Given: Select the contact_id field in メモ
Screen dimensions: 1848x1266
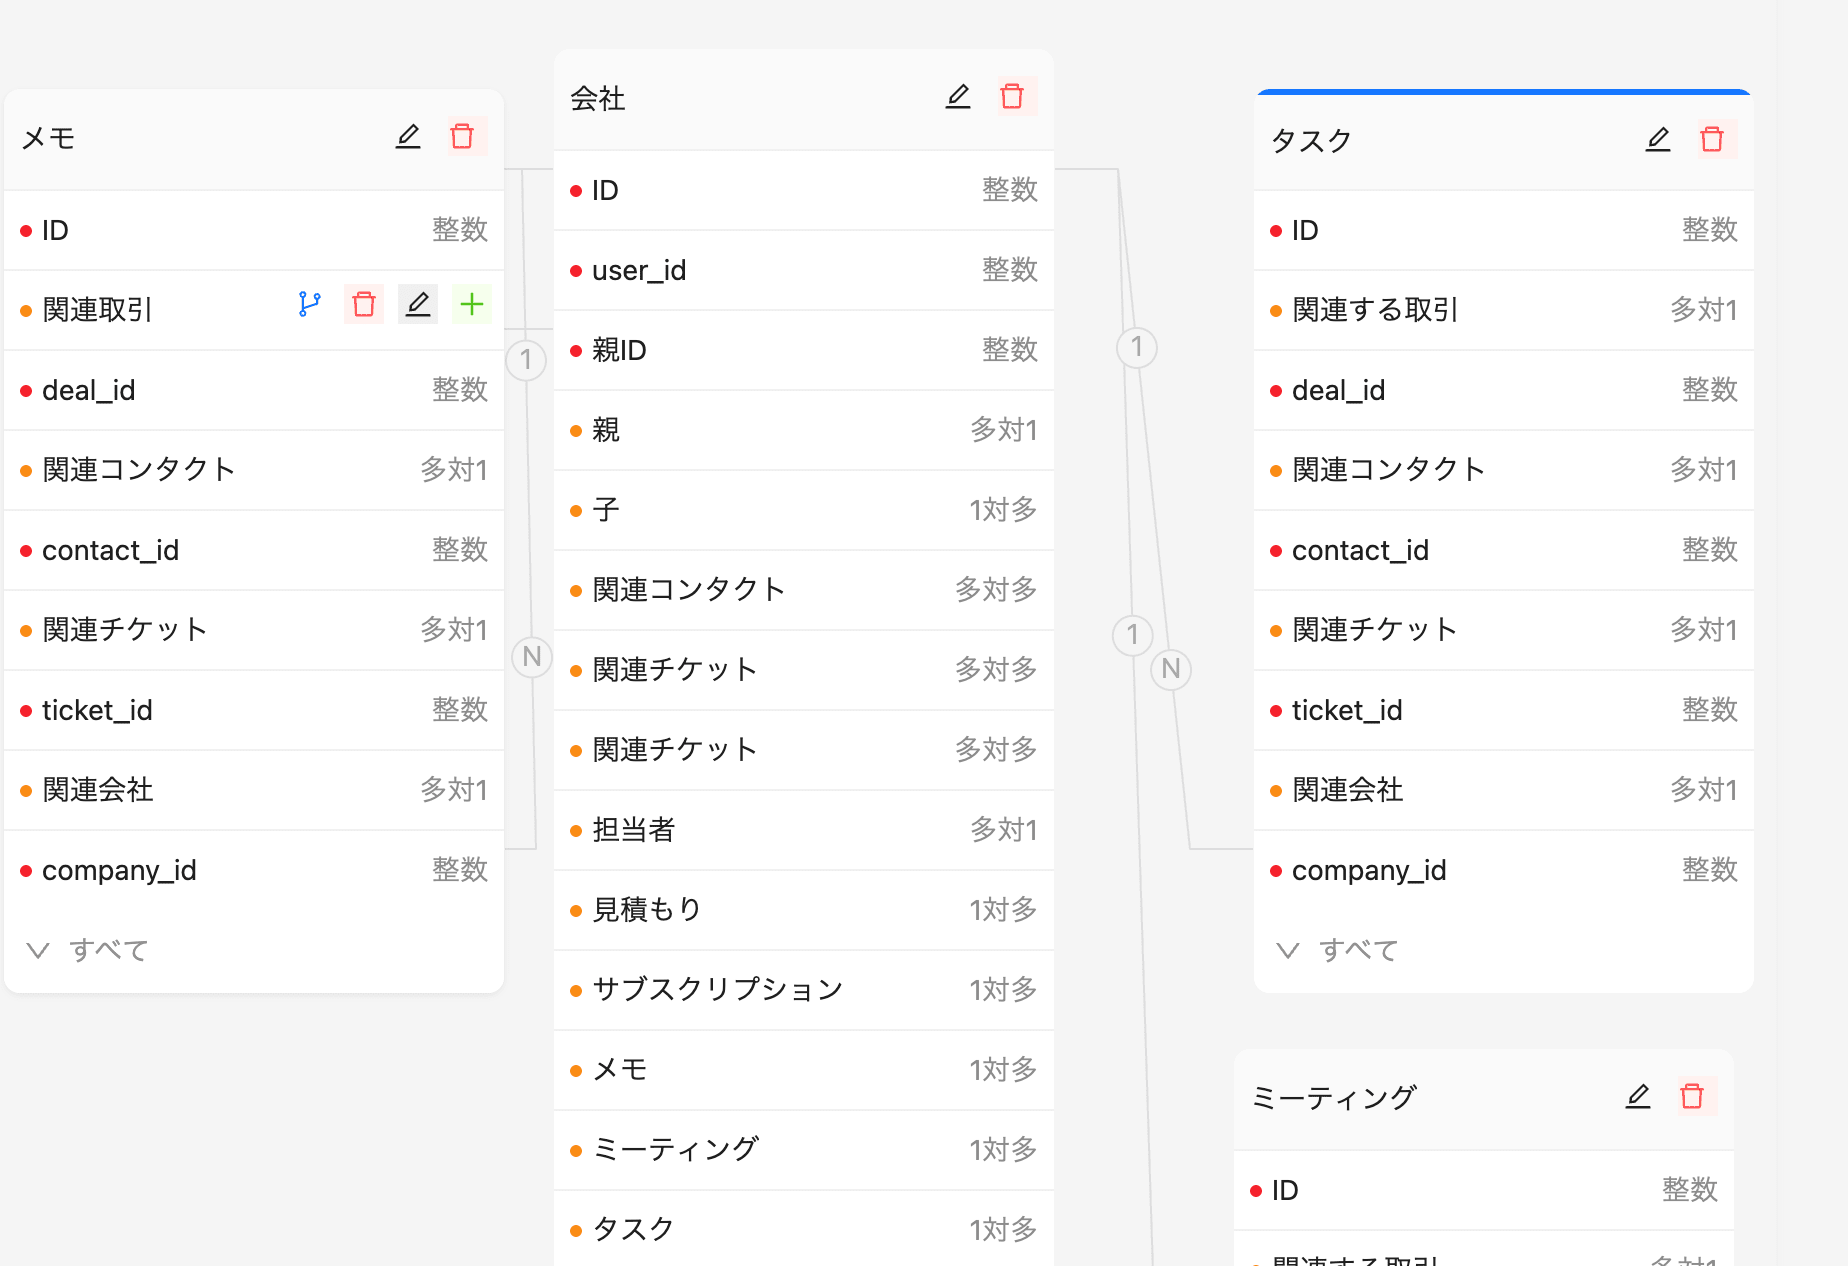Looking at the screenshot, I should click(x=254, y=550).
